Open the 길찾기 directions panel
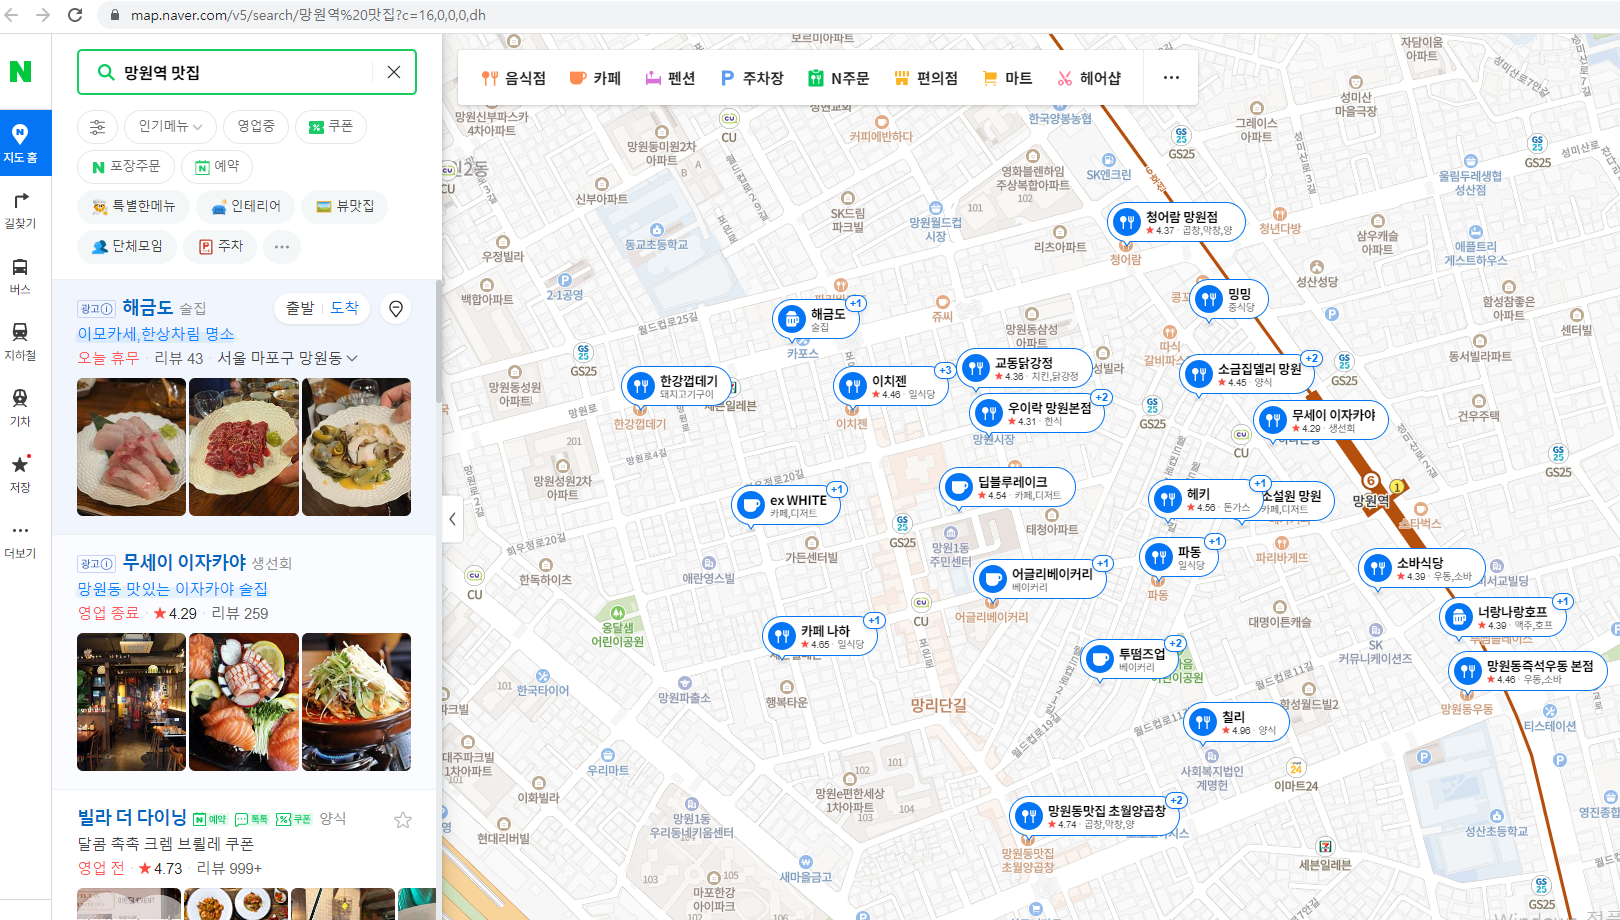 tap(20, 210)
